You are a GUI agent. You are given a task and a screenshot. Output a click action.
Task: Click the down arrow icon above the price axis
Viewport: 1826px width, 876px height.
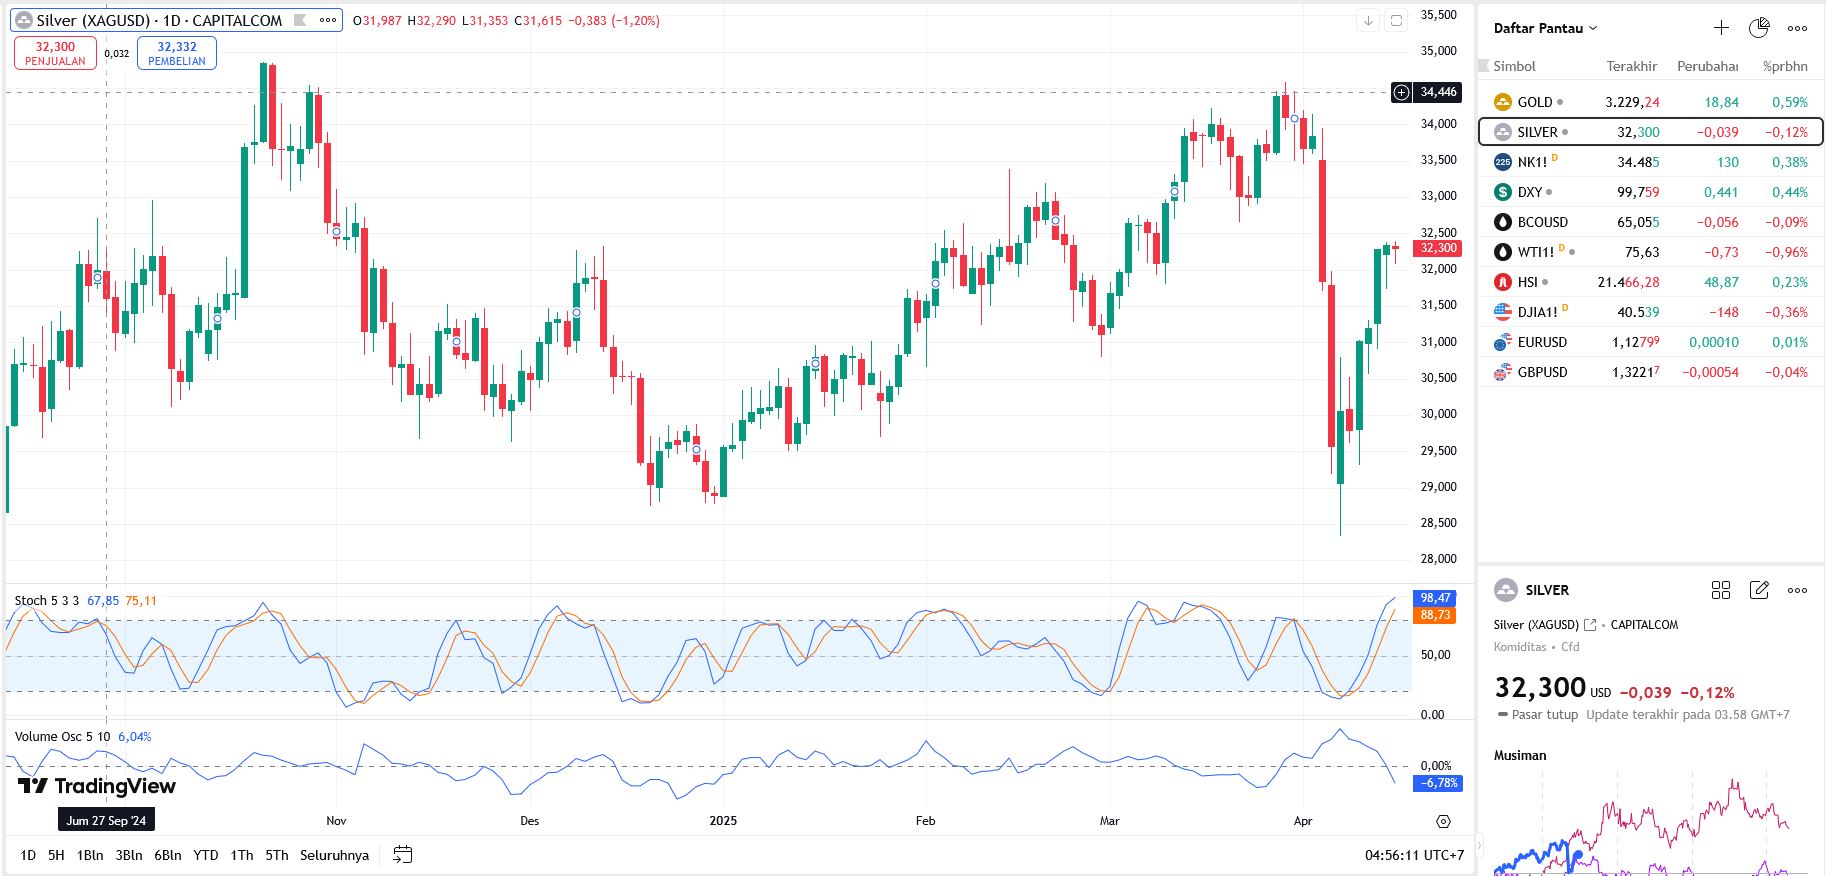pos(1368,20)
